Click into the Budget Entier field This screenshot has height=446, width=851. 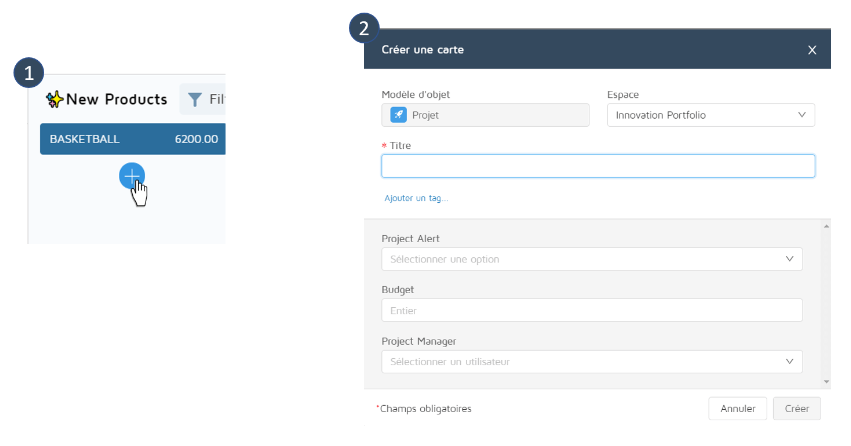pyautogui.click(x=591, y=310)
